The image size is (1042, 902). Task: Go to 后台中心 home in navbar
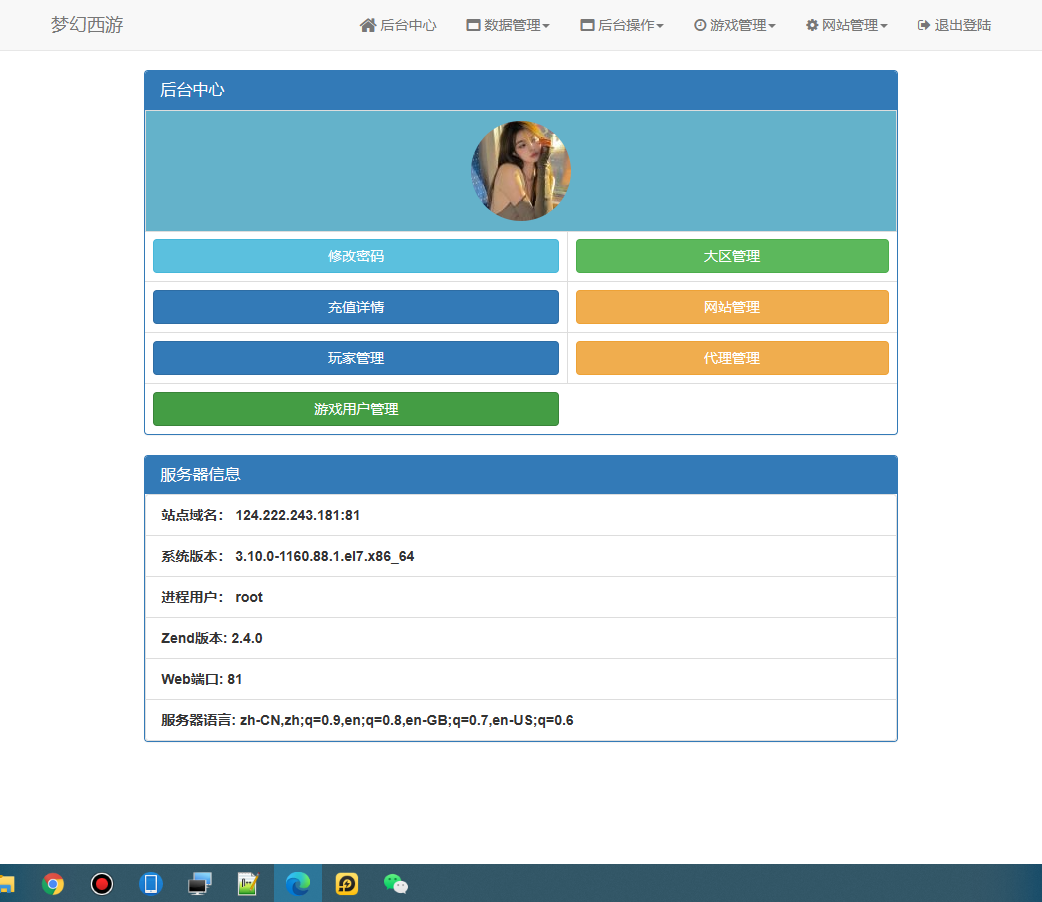pyautogui.click(x=398, y=25)
